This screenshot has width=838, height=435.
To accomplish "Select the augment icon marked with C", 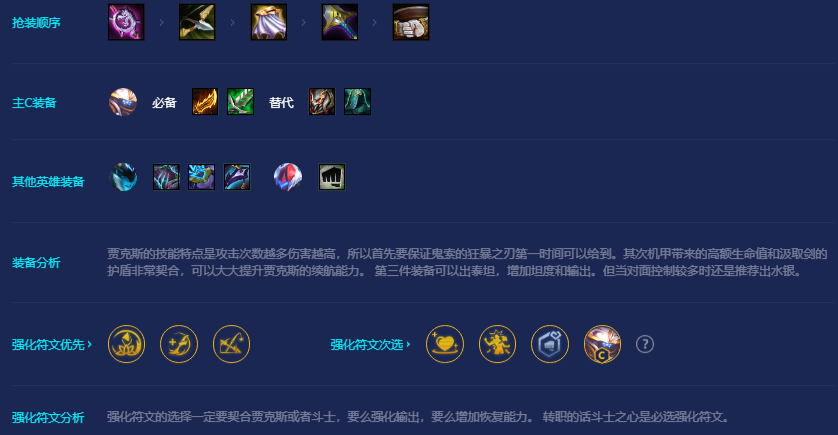I will (602, 344).
